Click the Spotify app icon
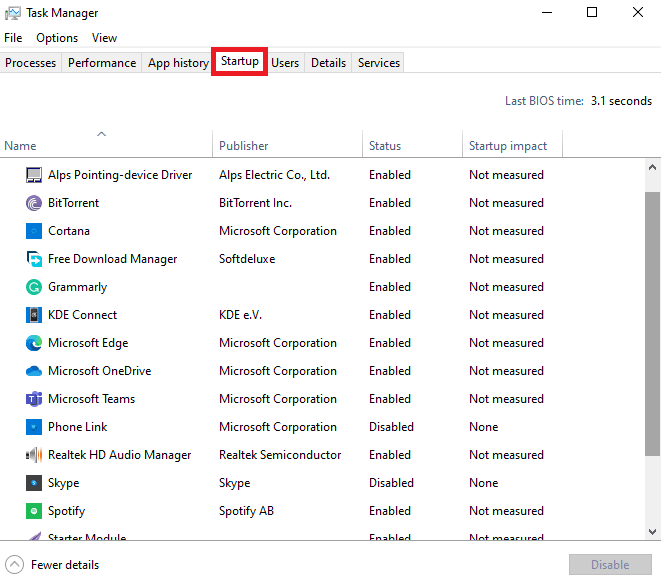661x585 pixels. pyautogui.click(x=34, y=511)
